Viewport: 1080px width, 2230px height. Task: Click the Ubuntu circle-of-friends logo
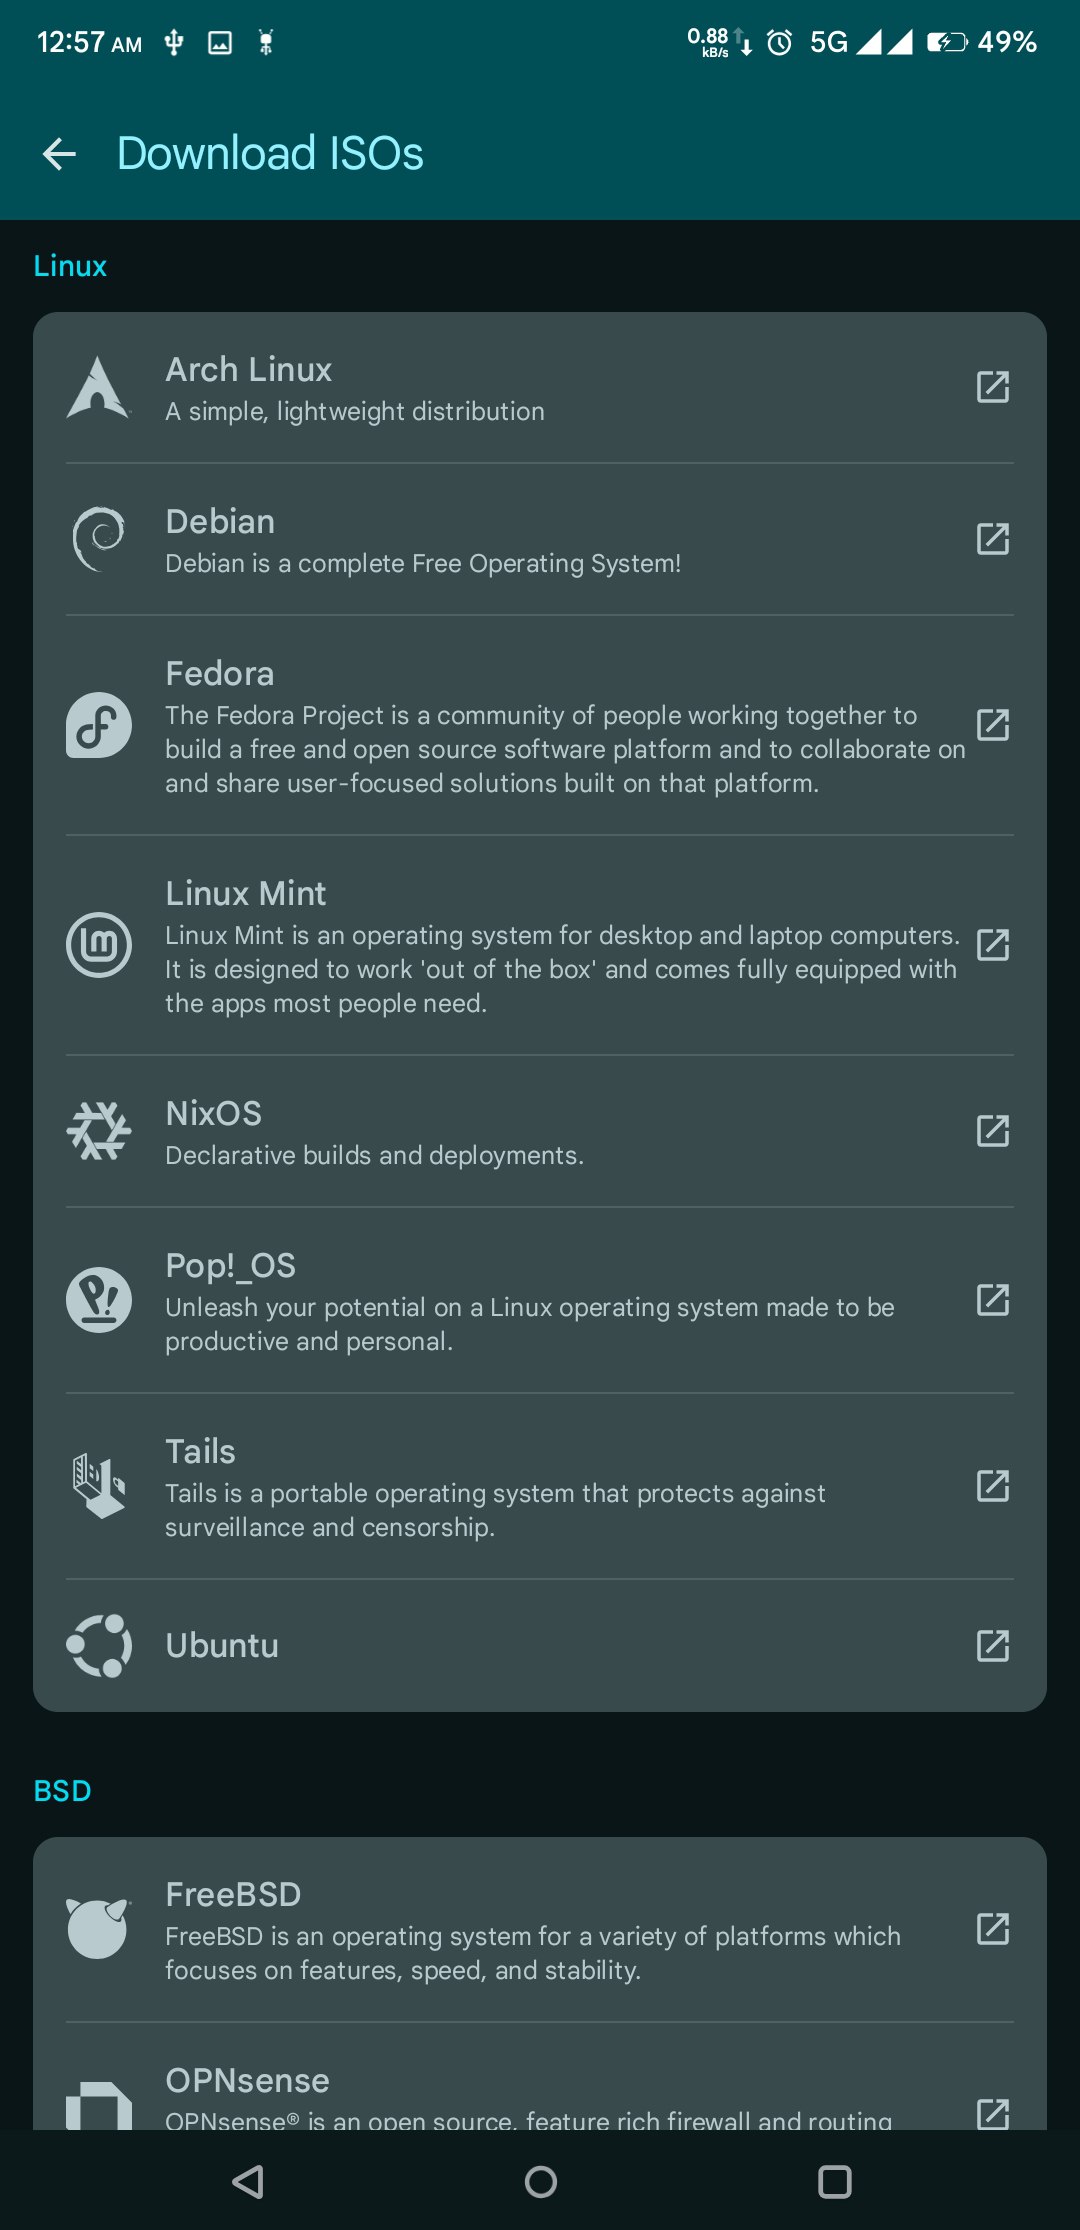coord(98,1646)
